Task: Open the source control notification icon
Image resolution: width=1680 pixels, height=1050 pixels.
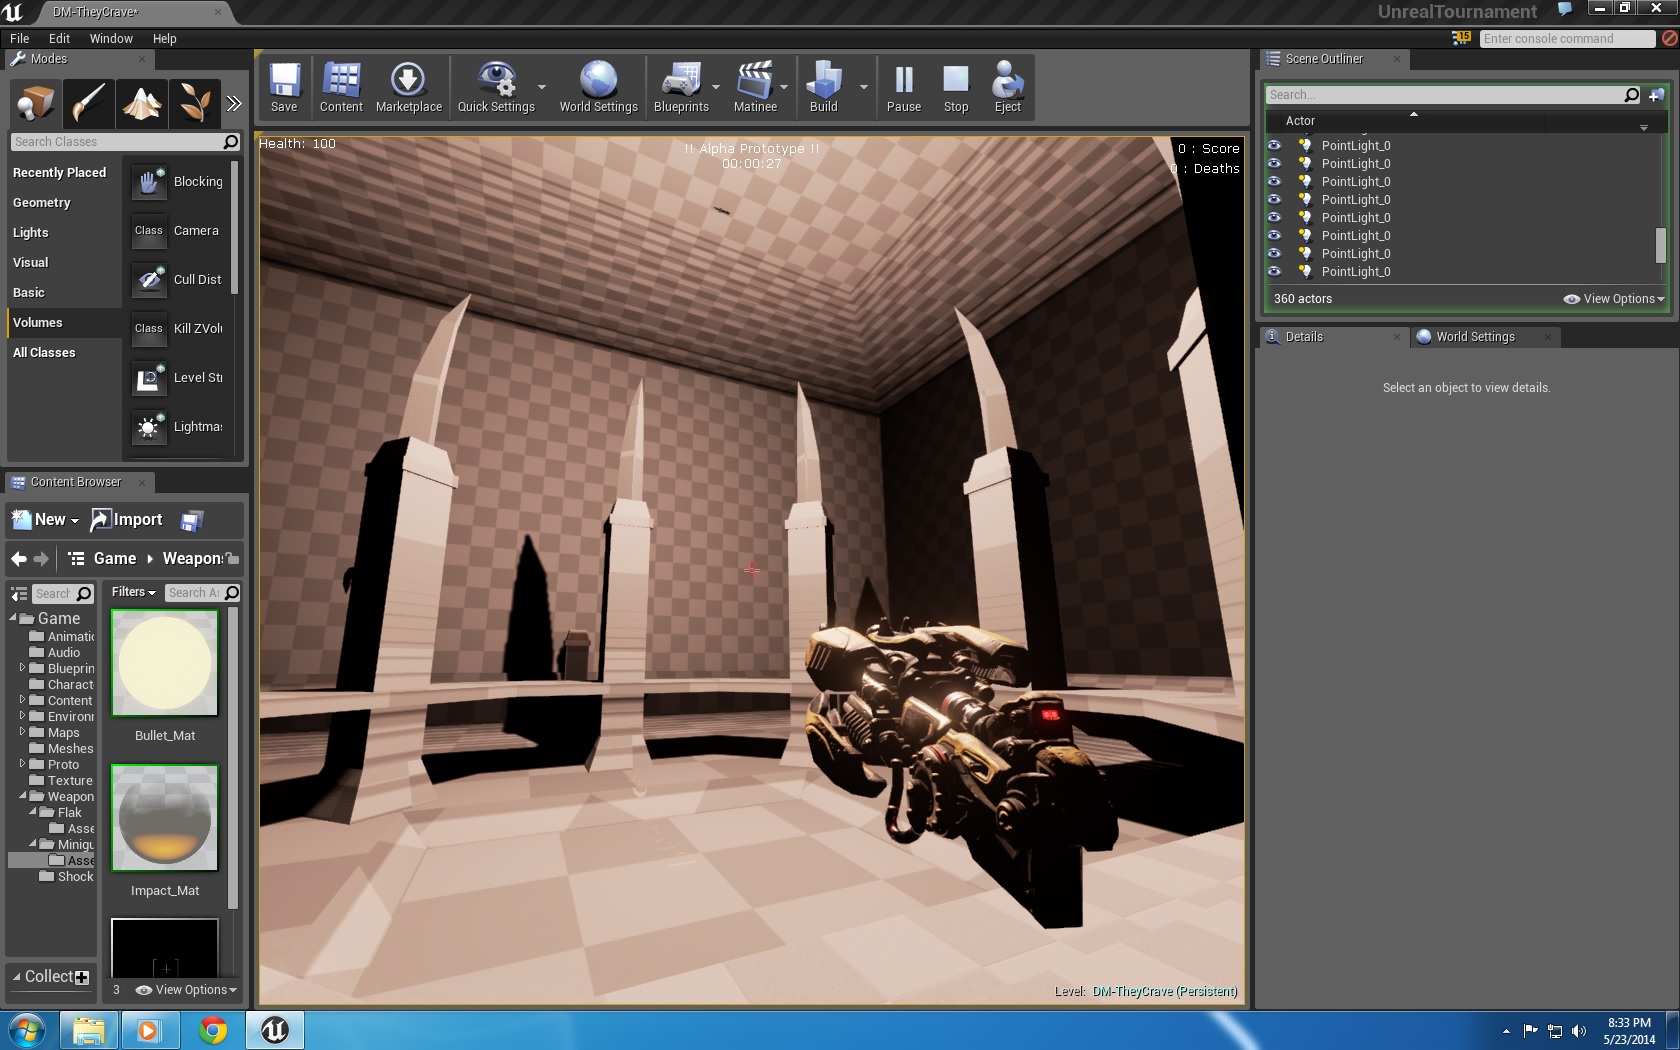Action: coord(1462,38)
